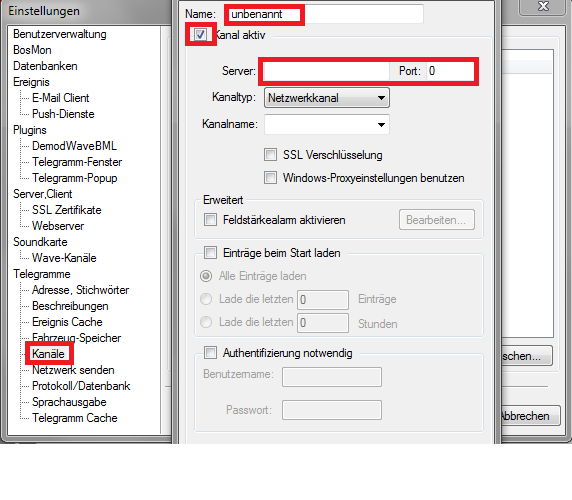572x500 pixels.
Task: Open SSL Zertifikate settings
Action: [67, 210]
